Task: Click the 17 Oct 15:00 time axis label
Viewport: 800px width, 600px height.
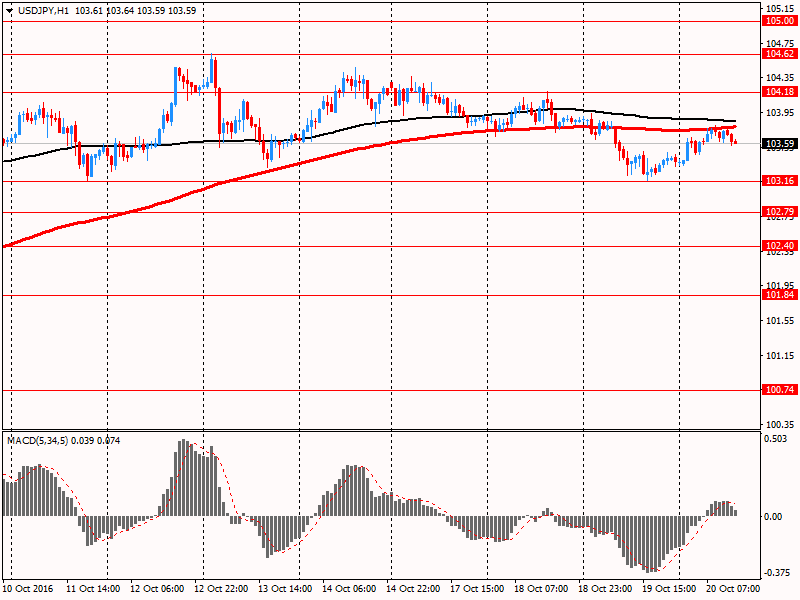Action: coord(477,589)
